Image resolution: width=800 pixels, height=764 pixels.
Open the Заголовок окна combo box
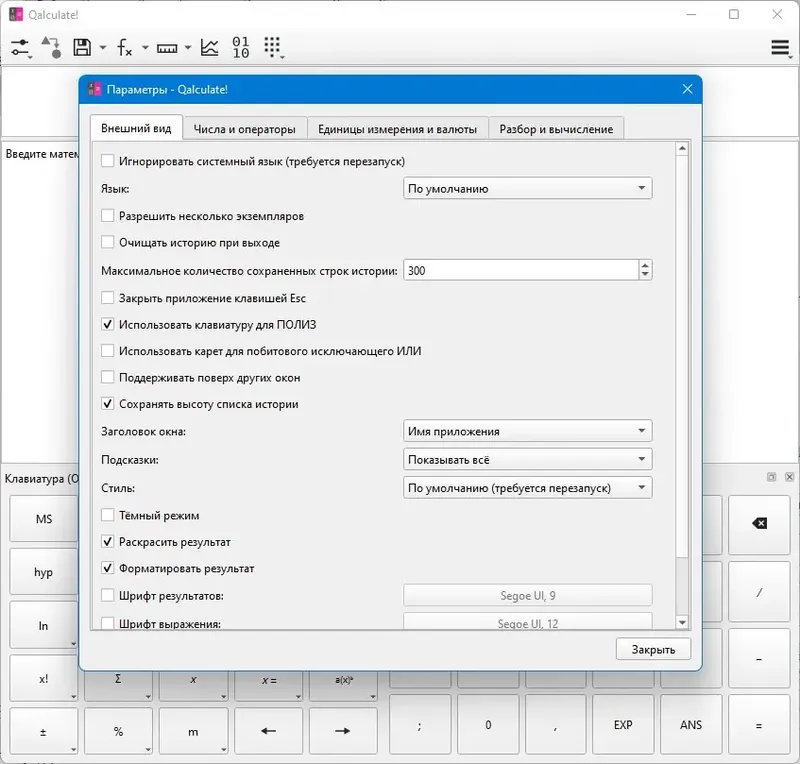coord(527,431)
